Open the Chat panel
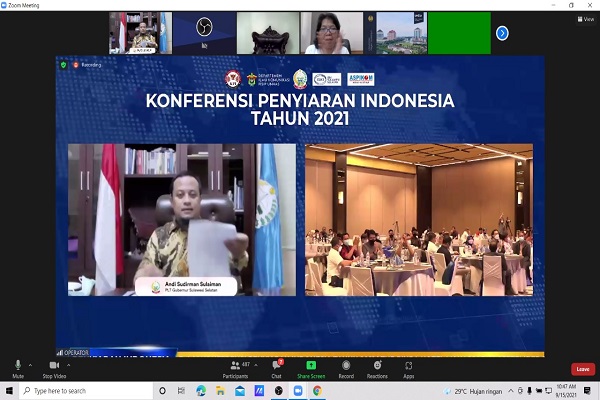Image resolution: width=600 pixels, height=400 pixels. pyautogui.click(x=276, y=368)
